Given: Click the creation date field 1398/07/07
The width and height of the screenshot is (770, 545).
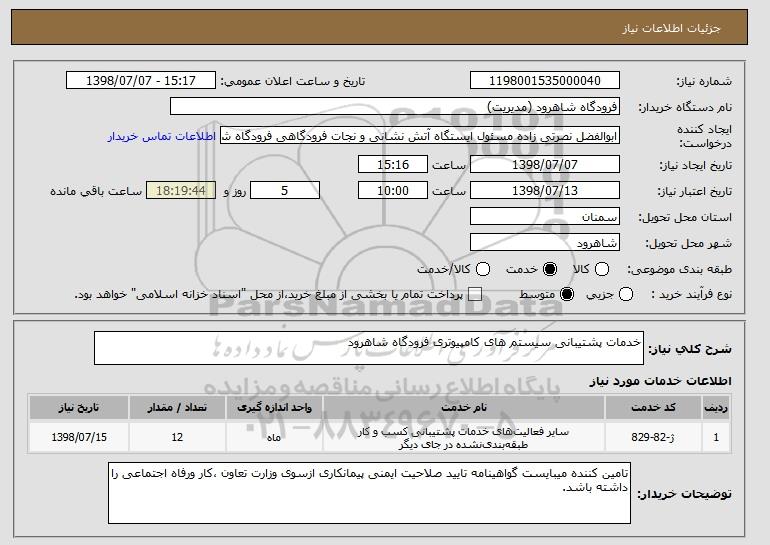Looking at the screenshot, I should tap(545, 164).
